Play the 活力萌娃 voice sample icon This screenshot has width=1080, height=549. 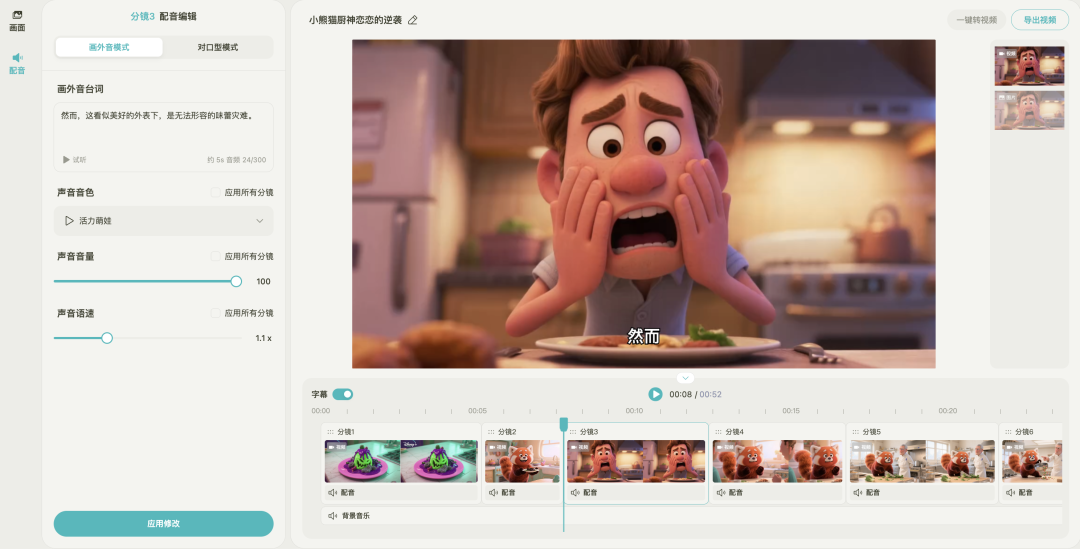[69, 221]
